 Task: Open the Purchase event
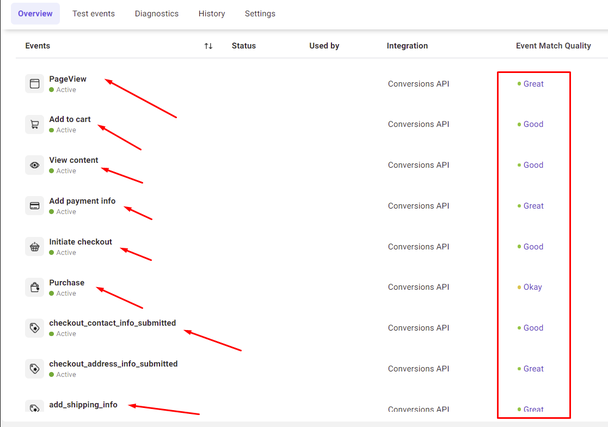coord(67,282)
